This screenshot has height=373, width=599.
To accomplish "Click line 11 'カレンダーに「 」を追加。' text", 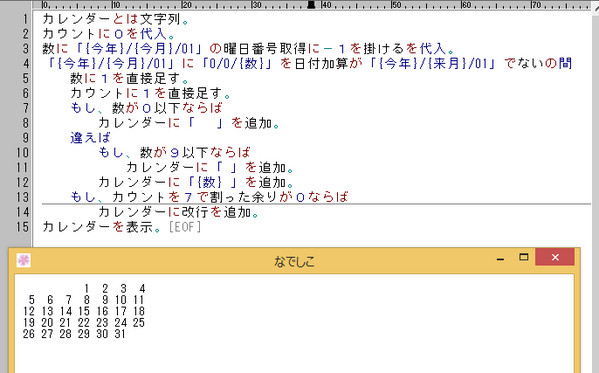I will 210,167.
